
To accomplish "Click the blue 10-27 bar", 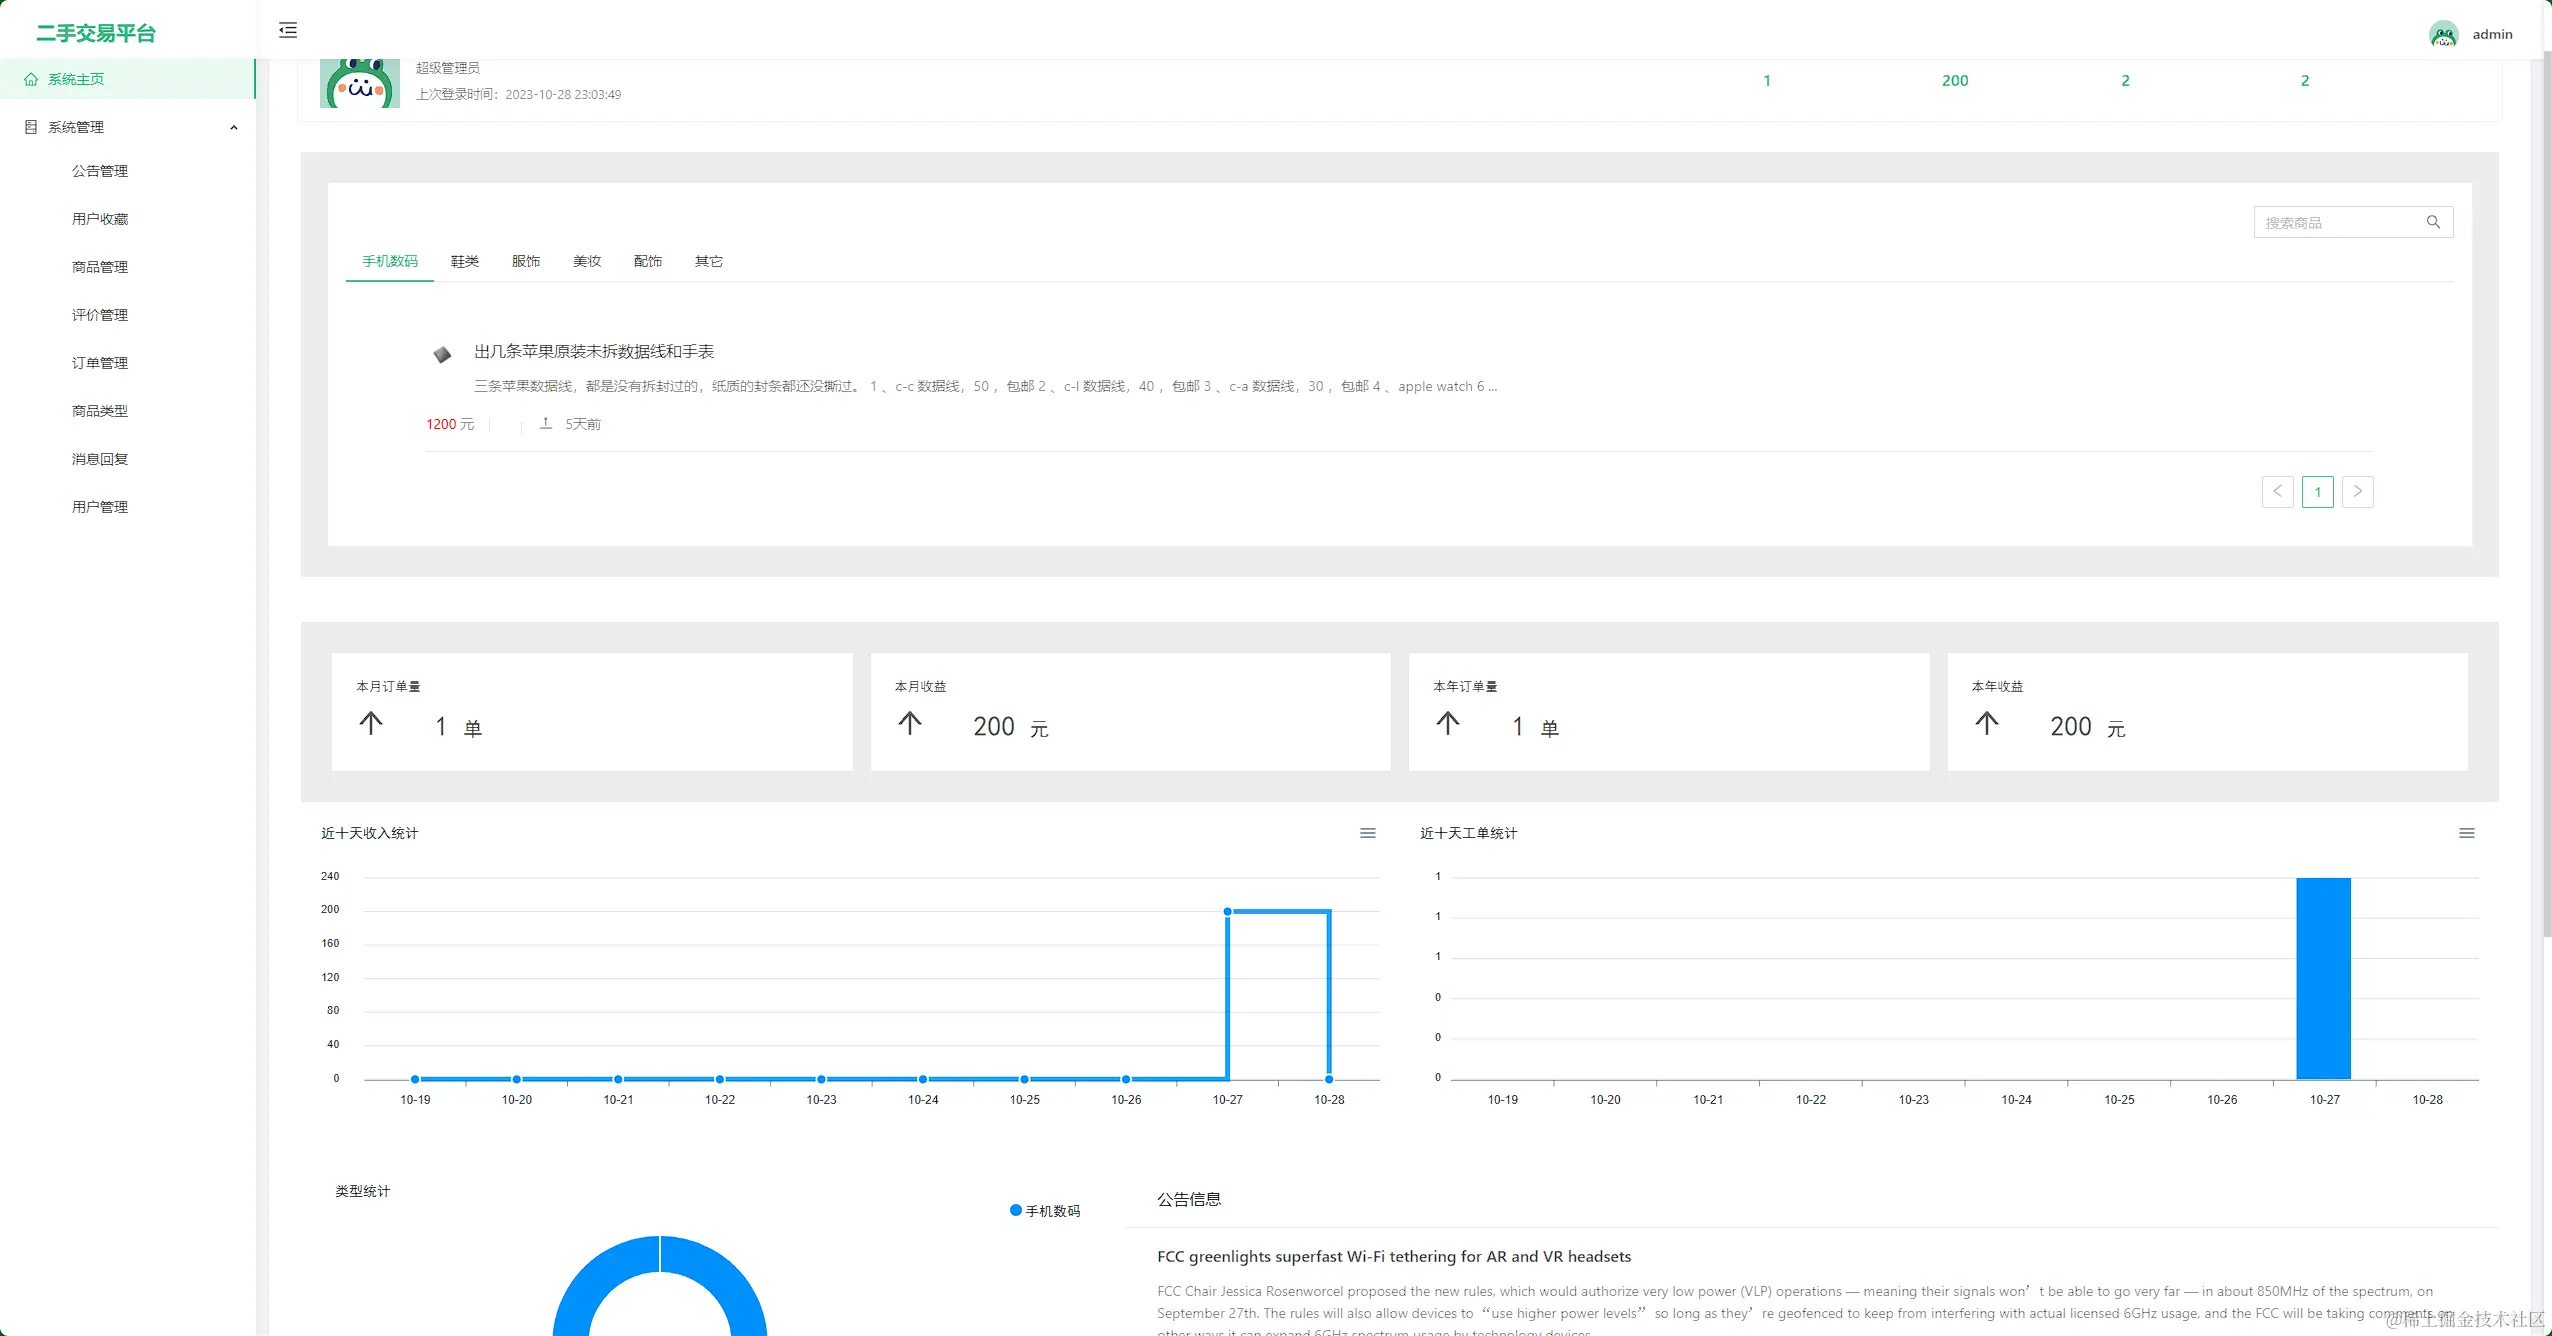I will [x=2323, y=977].
